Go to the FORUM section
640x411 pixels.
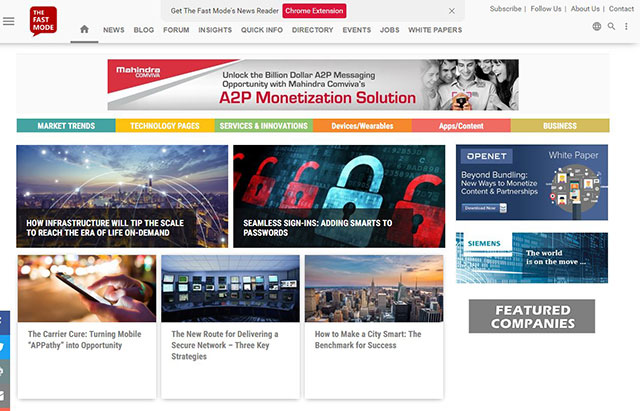pyautogui.click(x=176, y=30)
